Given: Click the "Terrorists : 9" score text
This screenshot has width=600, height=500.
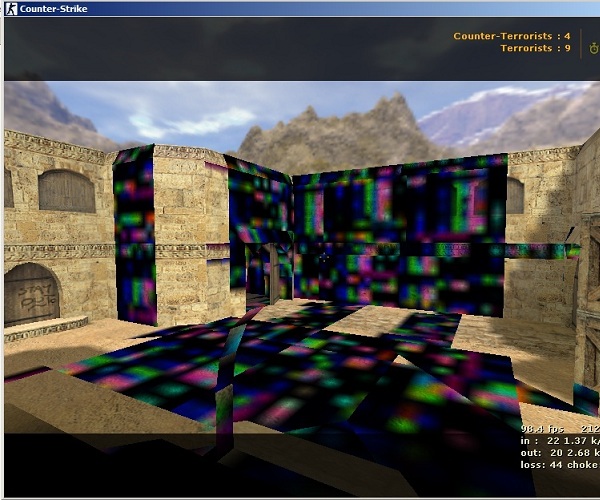Looking at the screenshot, I should (535, 48).
